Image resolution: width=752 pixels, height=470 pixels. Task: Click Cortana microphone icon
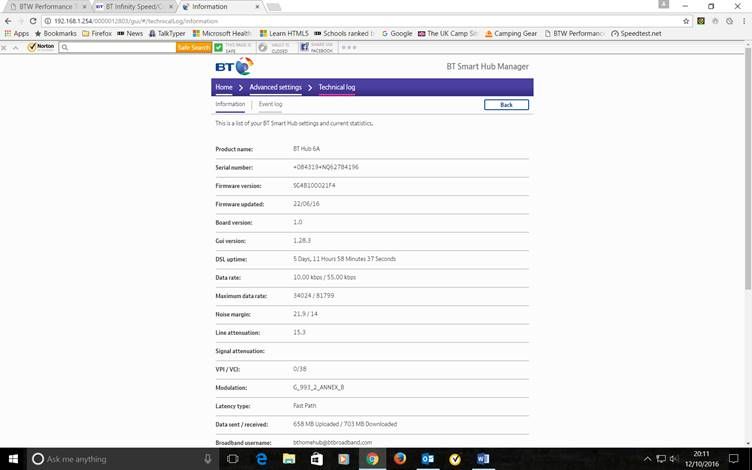pyautogui.click(x=208, y=459)
